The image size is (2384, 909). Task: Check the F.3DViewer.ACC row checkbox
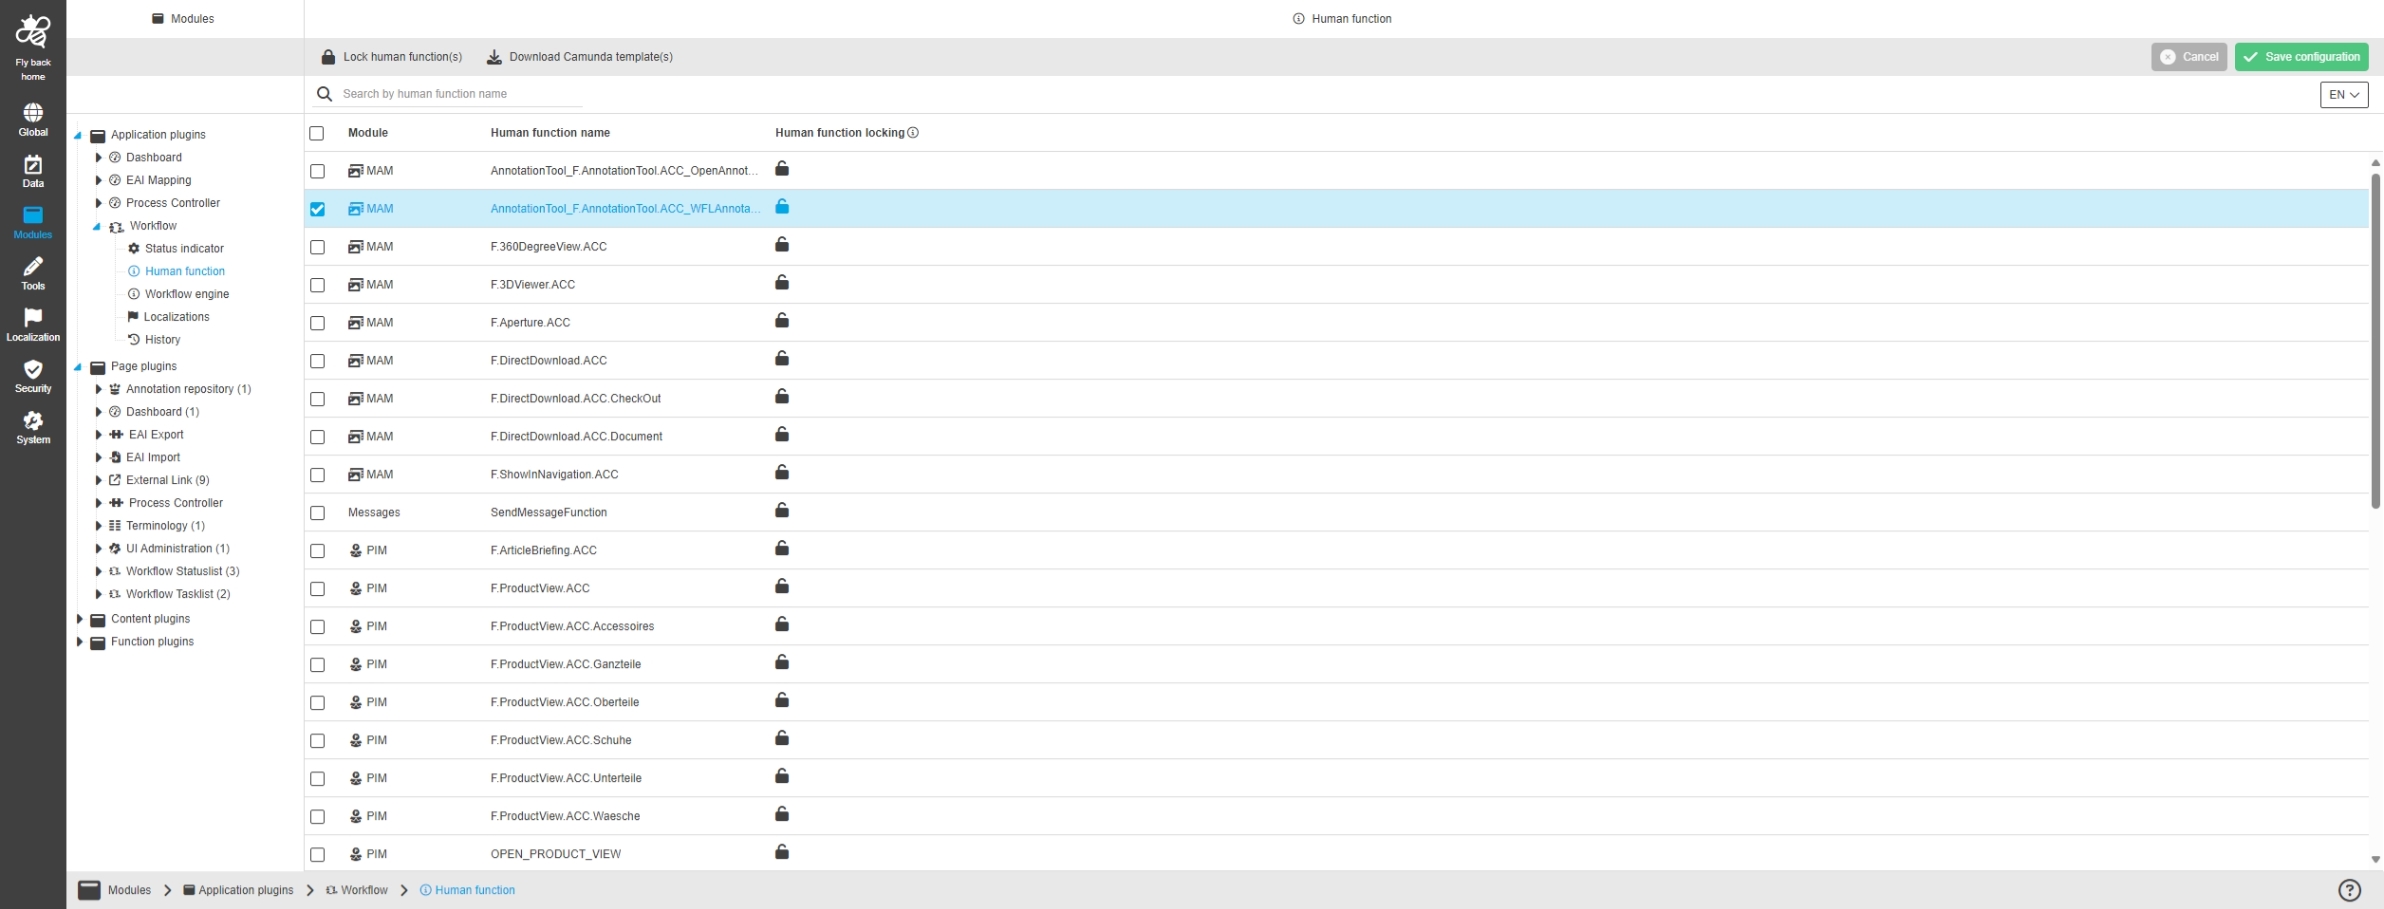coord(317,285)
